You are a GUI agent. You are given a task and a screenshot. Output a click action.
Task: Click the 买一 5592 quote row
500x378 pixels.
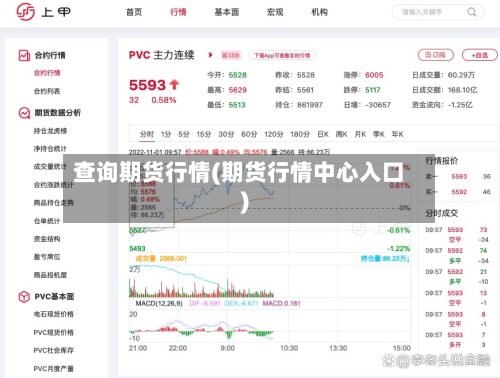[x=458, y=192]
